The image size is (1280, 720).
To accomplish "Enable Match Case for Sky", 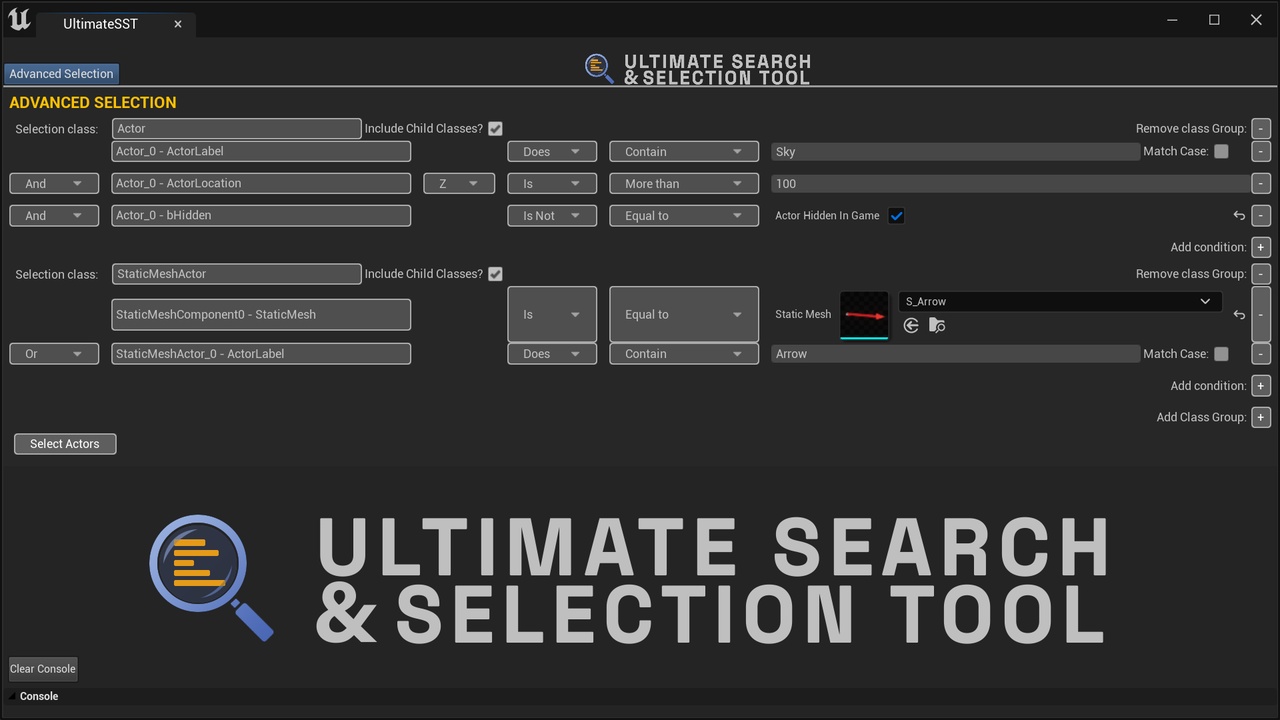I will click(1221, 152).
